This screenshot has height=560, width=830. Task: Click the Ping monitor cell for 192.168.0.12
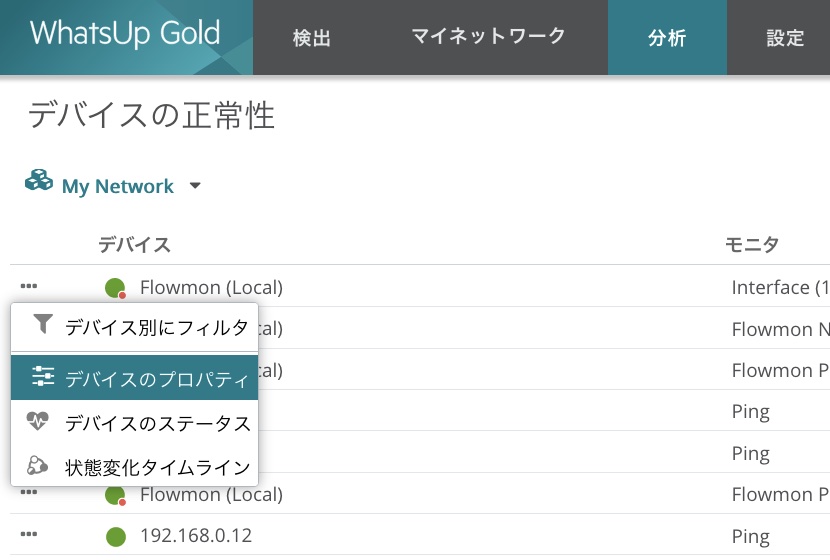click(750, 536)
